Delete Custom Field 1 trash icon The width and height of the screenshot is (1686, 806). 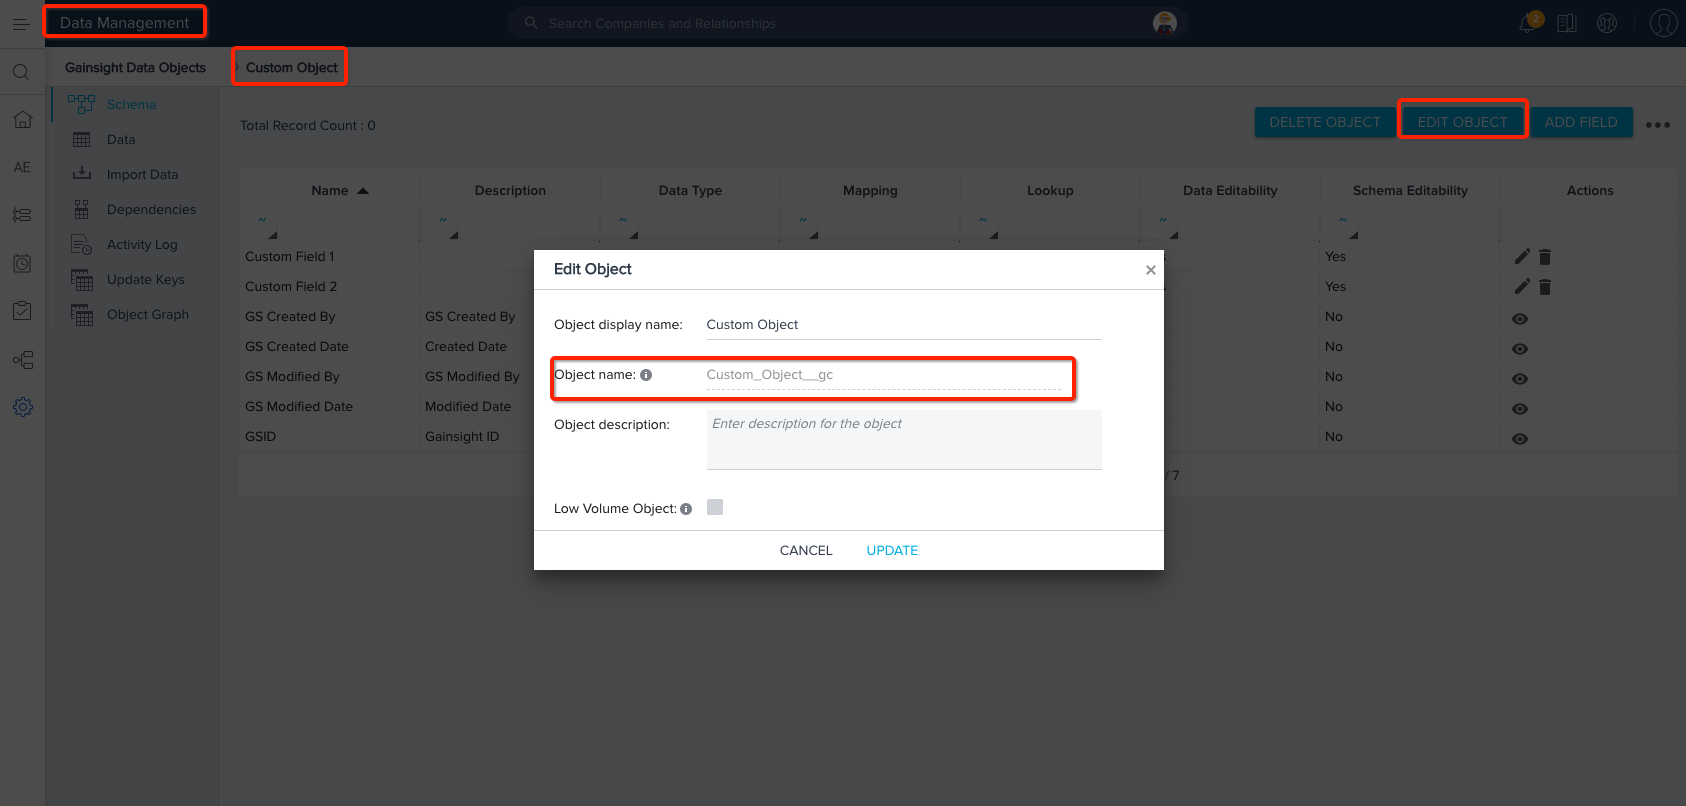tap(1545, 257)
